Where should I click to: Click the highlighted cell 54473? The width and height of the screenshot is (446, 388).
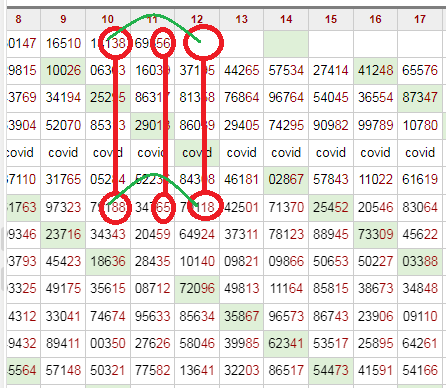point(331,371)
